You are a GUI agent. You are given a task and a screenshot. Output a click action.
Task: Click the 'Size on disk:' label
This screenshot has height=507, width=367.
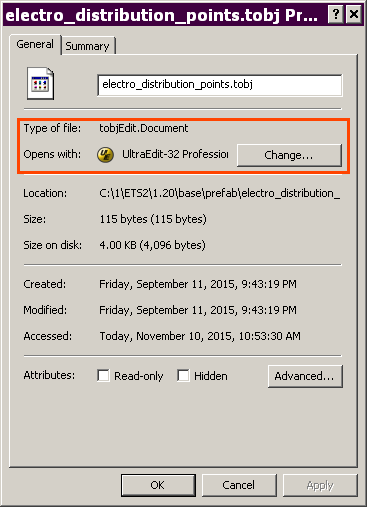(x=52, y=245)
